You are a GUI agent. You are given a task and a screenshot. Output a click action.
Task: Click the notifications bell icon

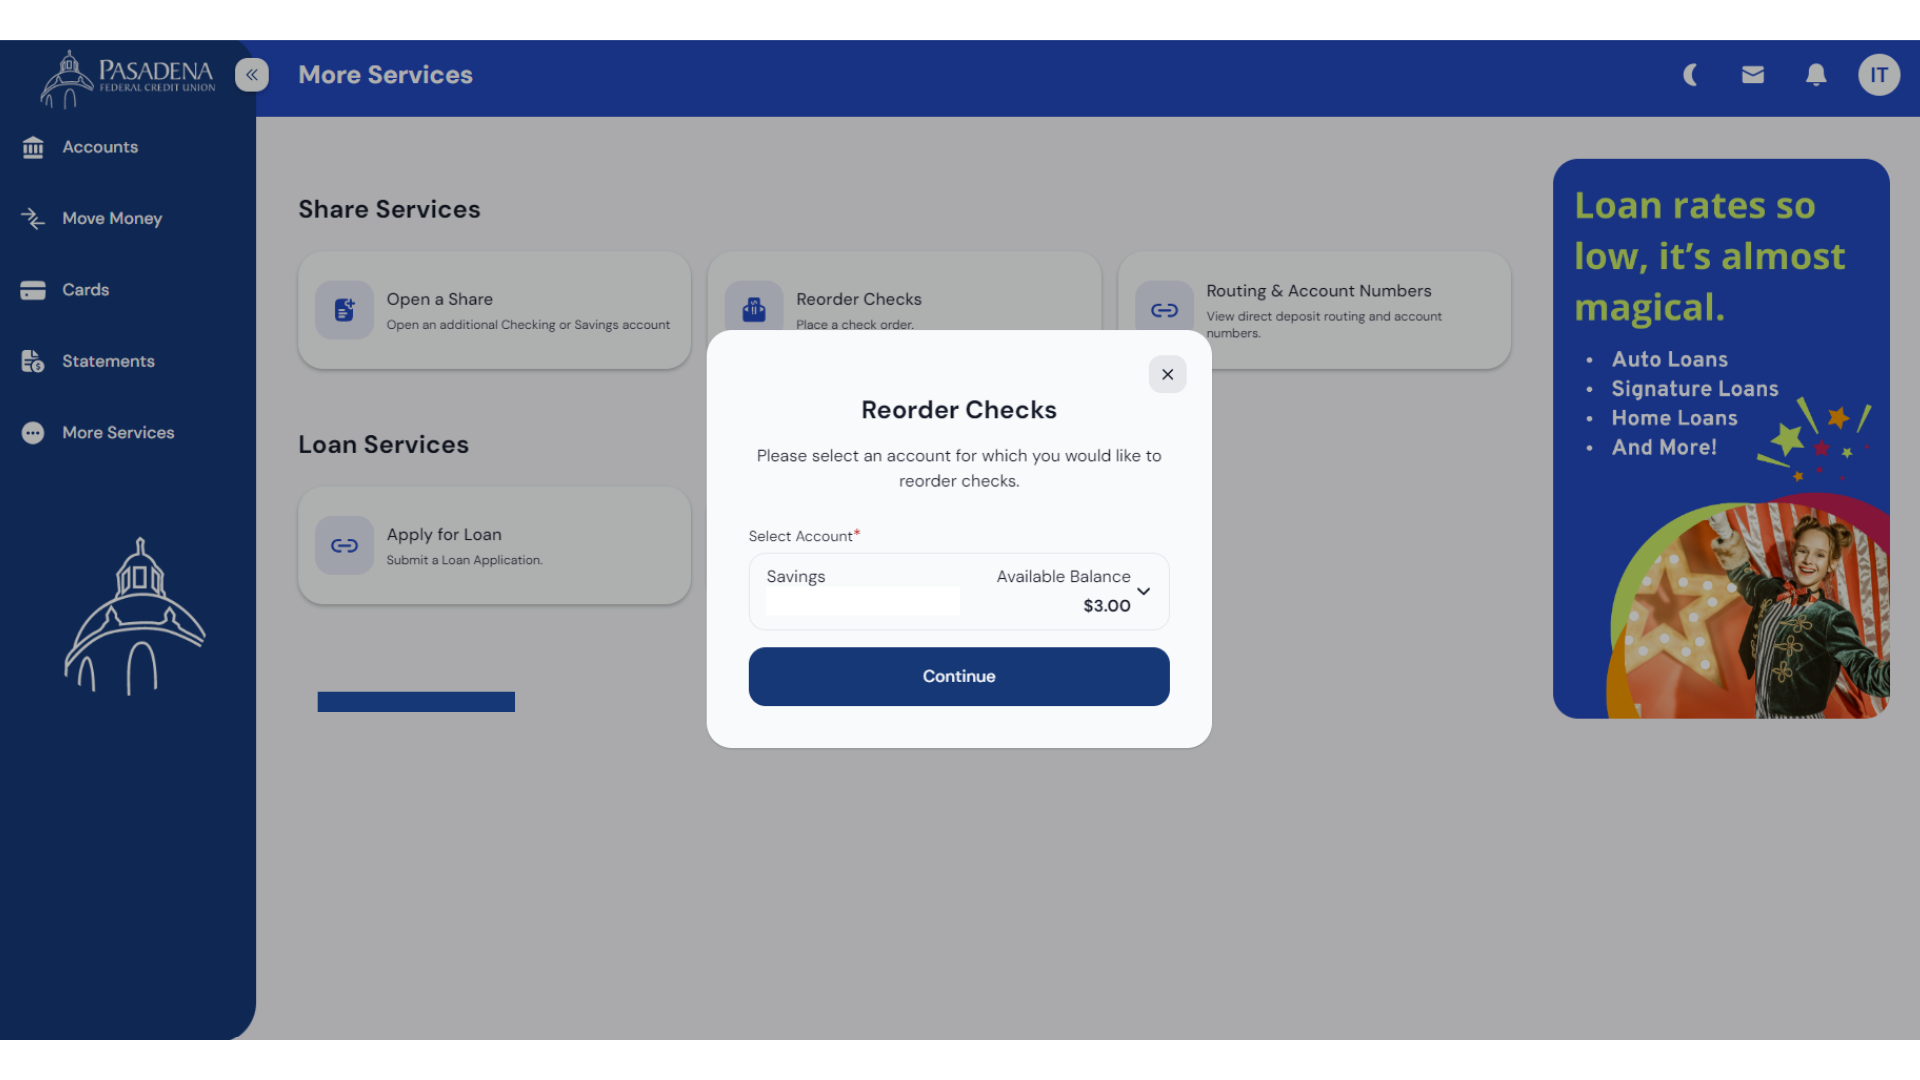1816,75
